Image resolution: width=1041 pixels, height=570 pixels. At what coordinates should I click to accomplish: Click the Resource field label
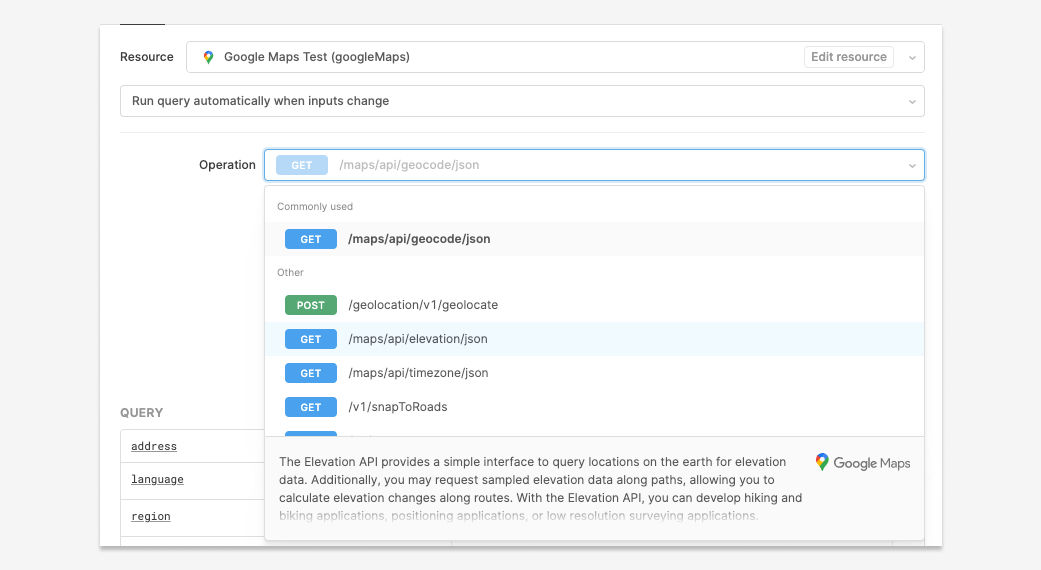coord(147,57)
